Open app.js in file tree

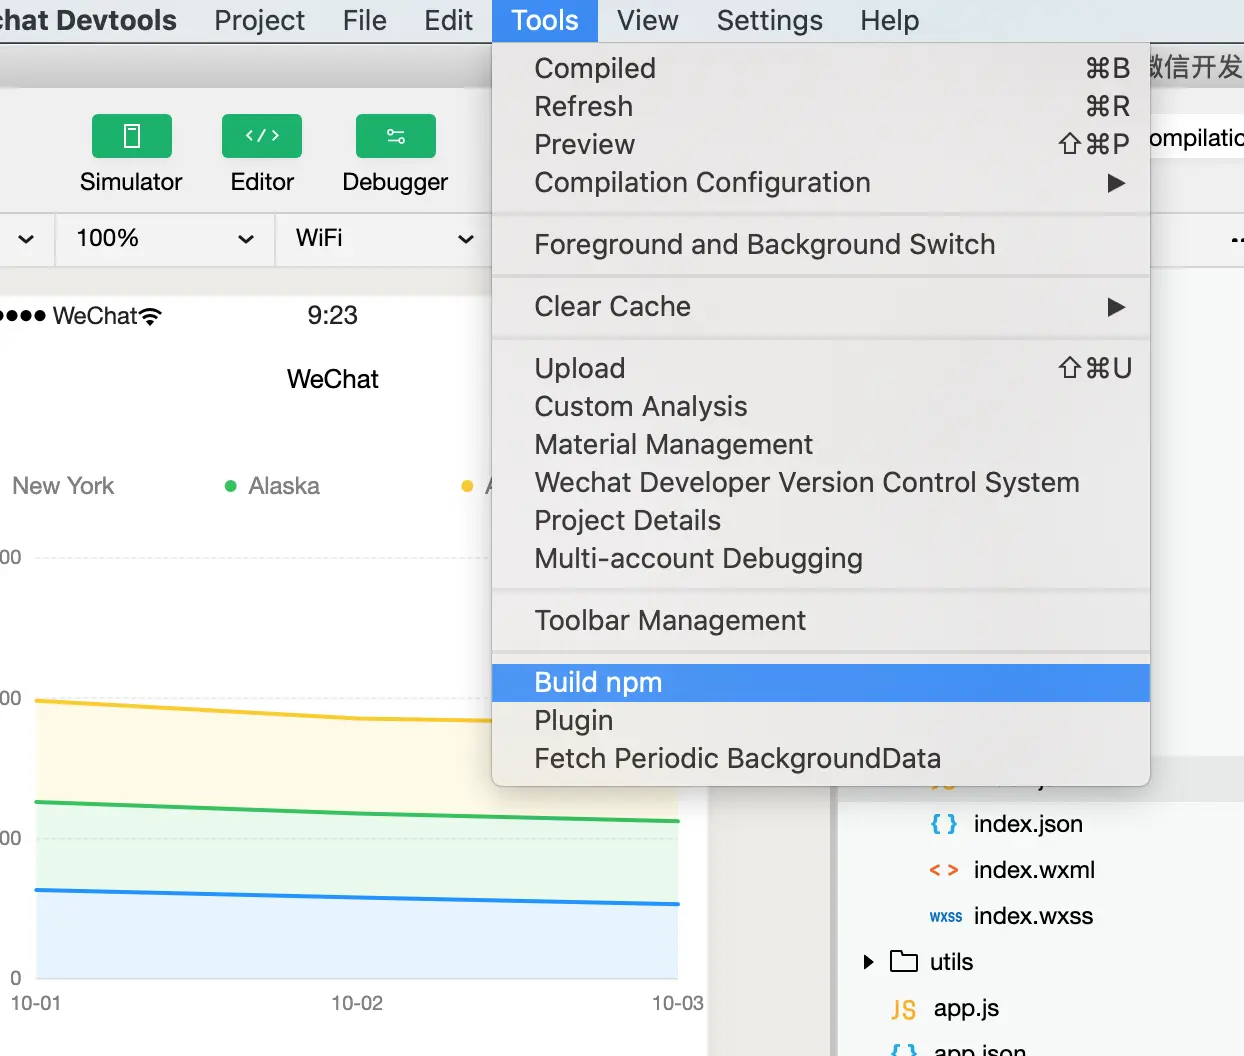pos(966,1008)
